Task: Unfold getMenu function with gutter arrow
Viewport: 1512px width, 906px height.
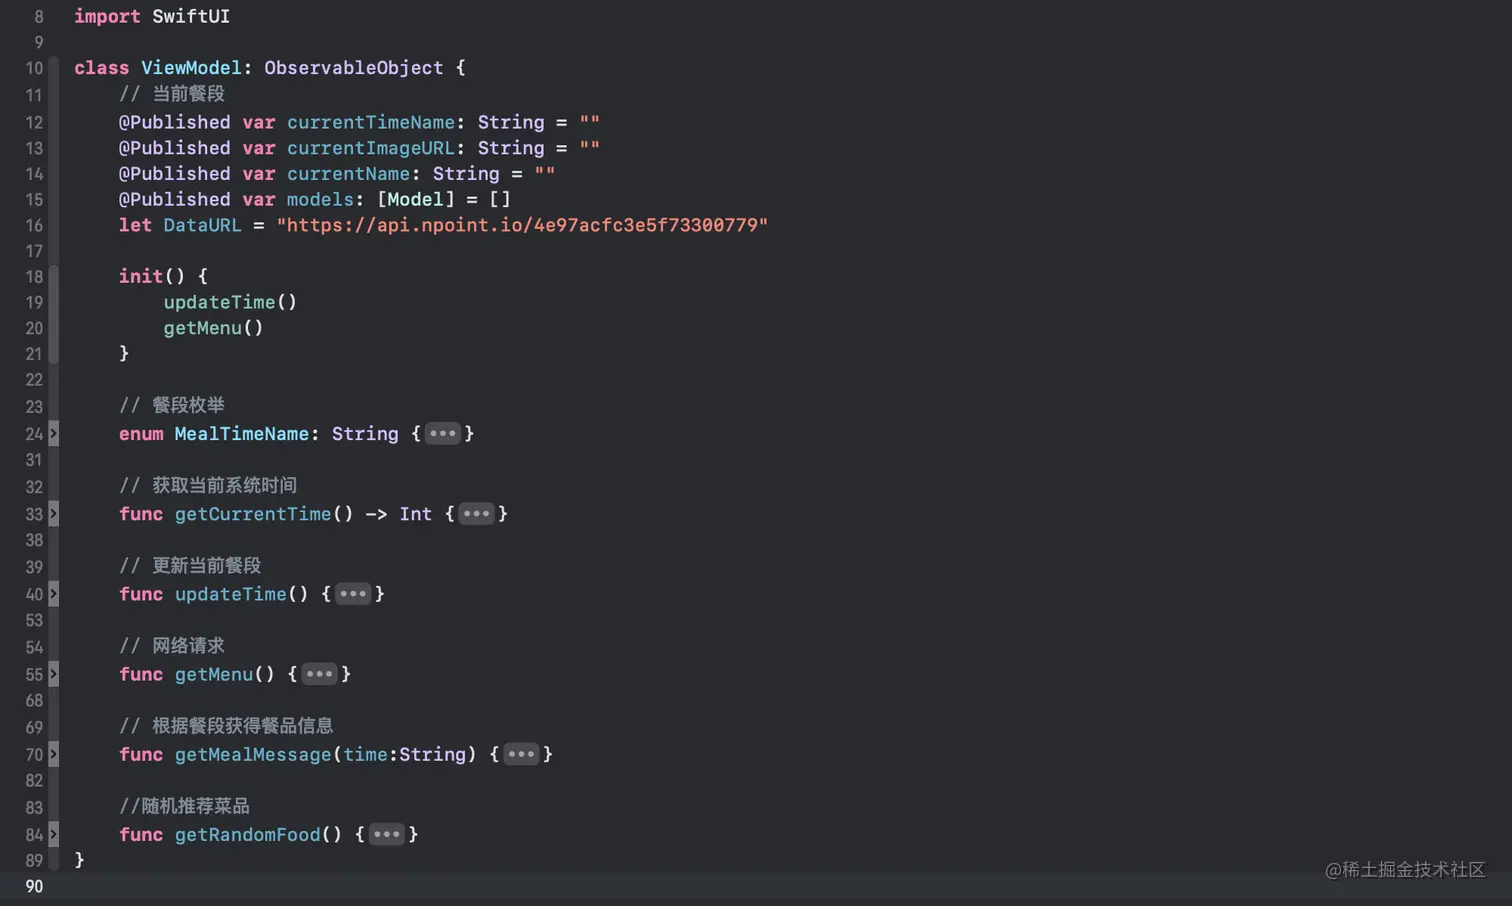Action: 54,673
